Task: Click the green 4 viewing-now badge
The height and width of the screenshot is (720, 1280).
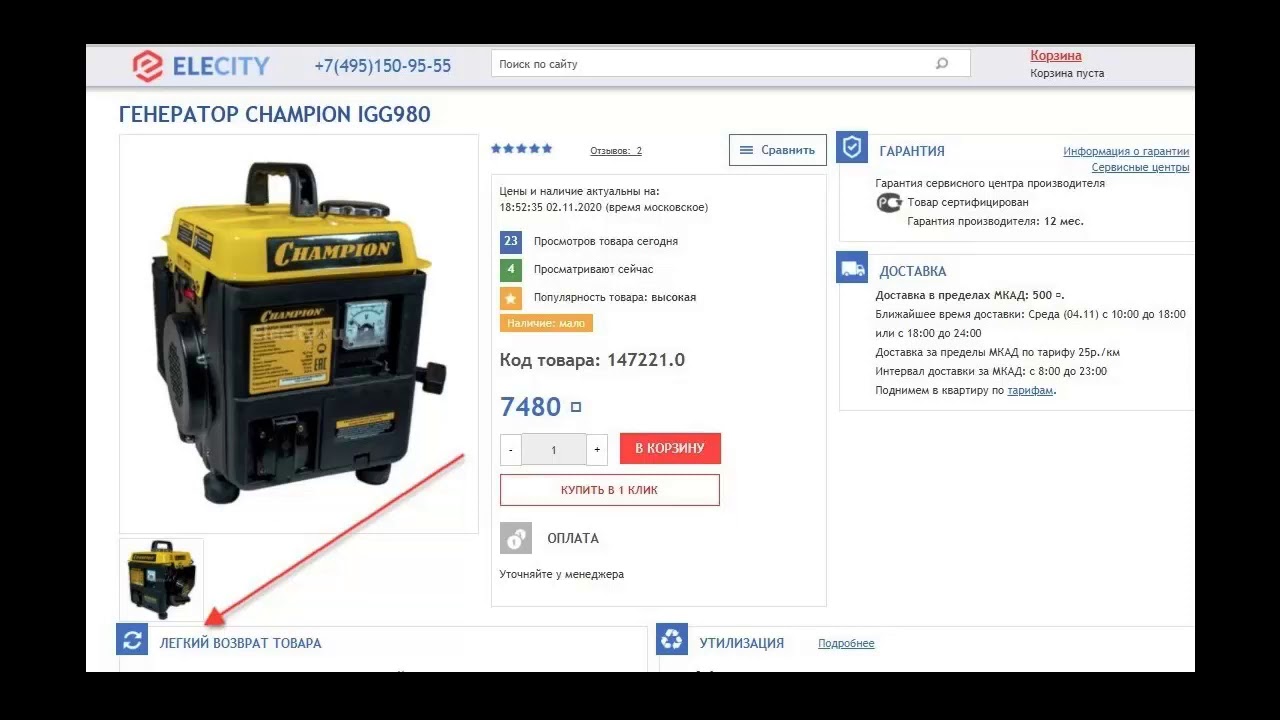Action: coord(511,269)
